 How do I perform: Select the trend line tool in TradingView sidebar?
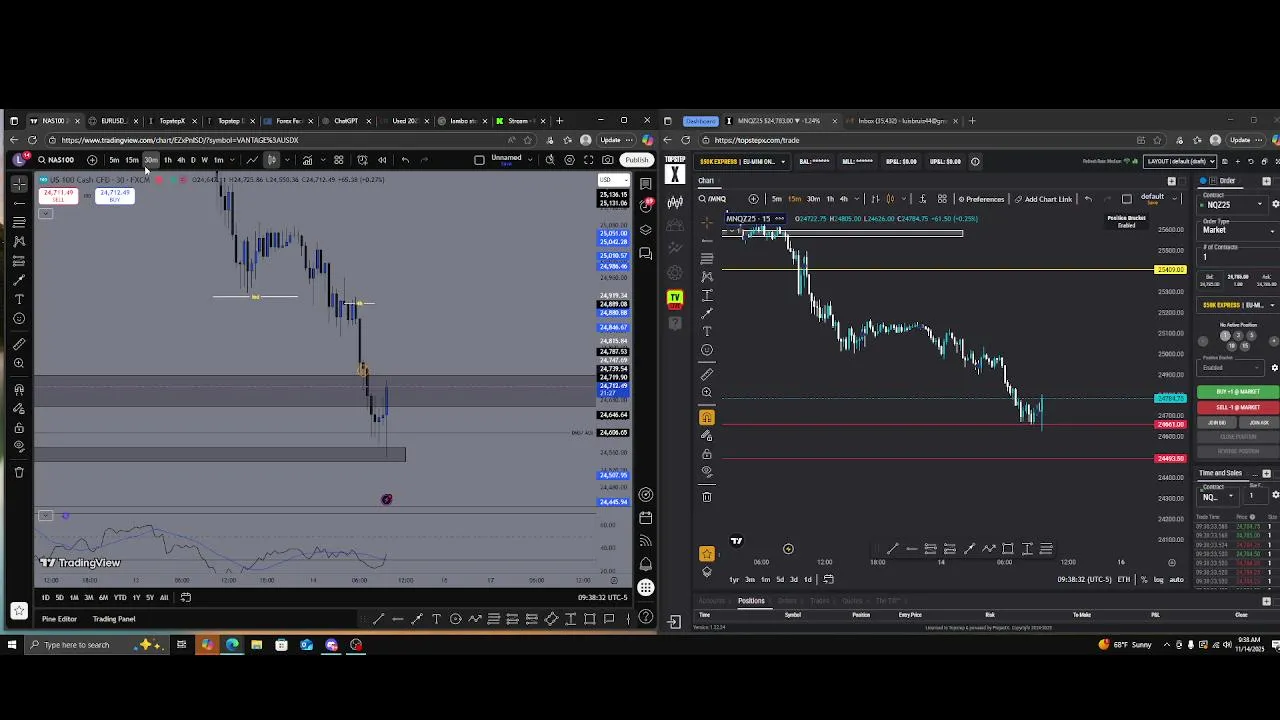(x=19, y=203)
